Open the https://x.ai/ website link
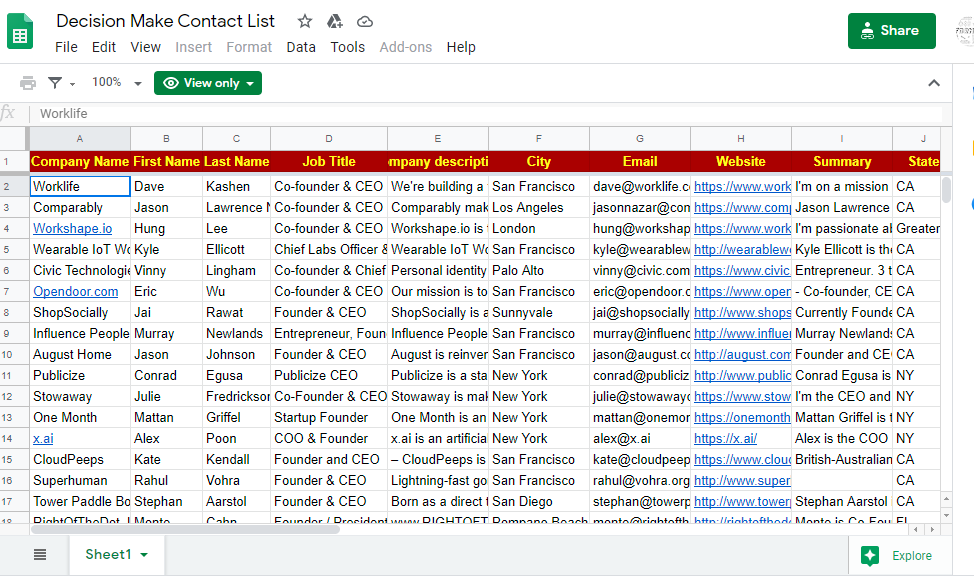This screenshot has height=582, width=974. 725,438
